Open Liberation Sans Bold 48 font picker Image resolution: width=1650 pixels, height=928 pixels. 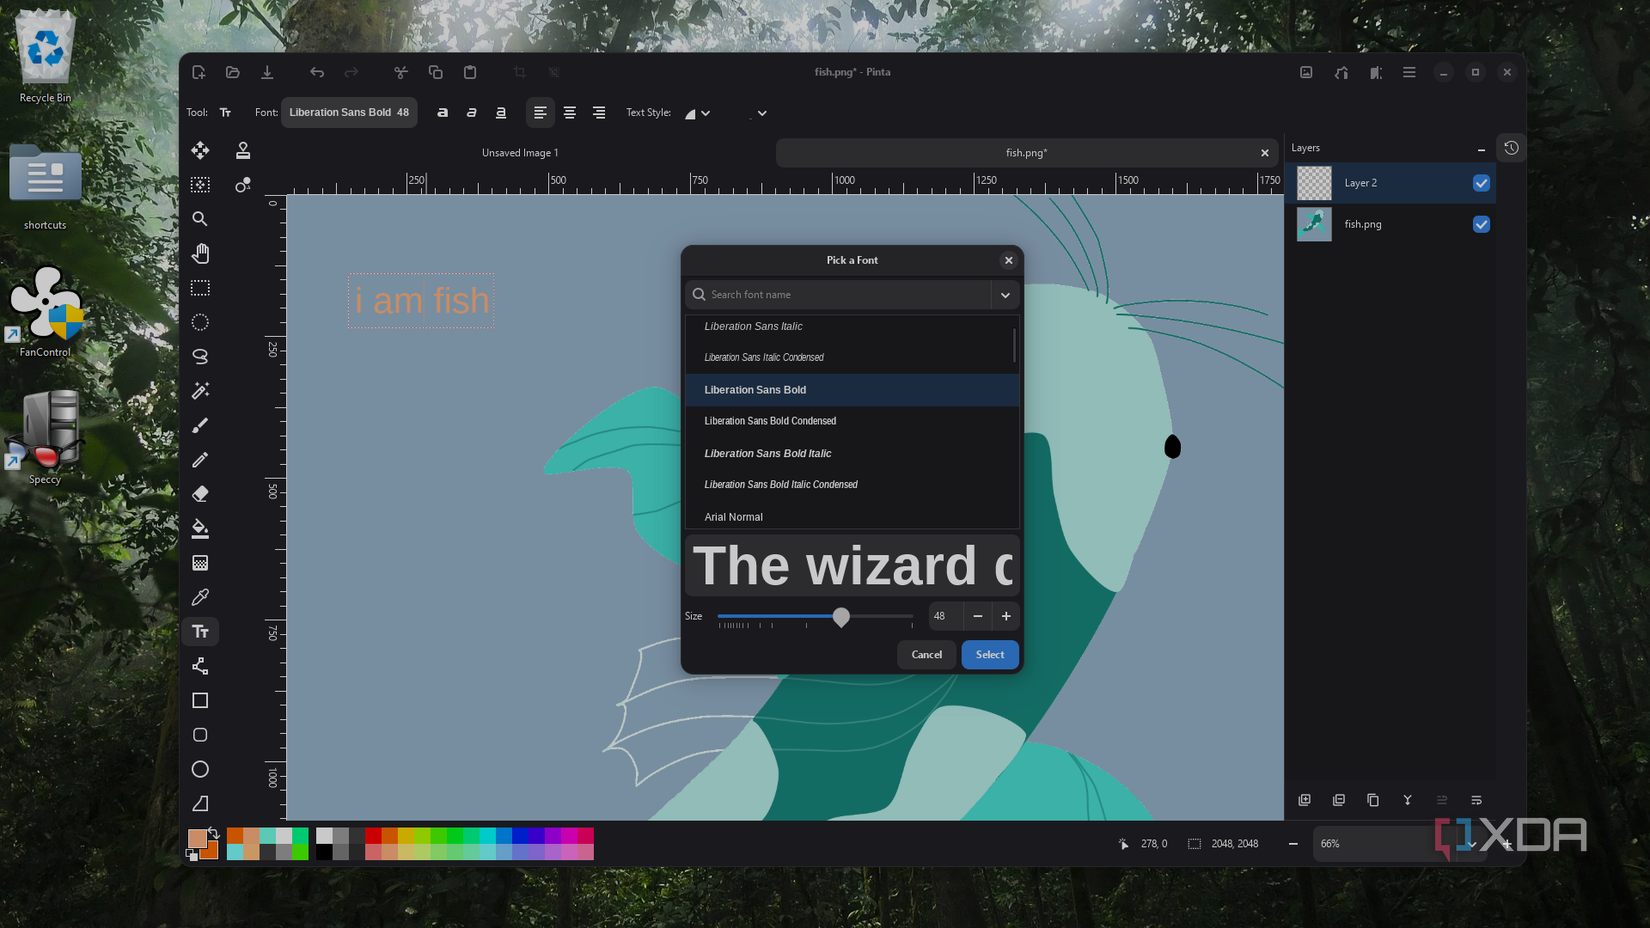point(349,113)
